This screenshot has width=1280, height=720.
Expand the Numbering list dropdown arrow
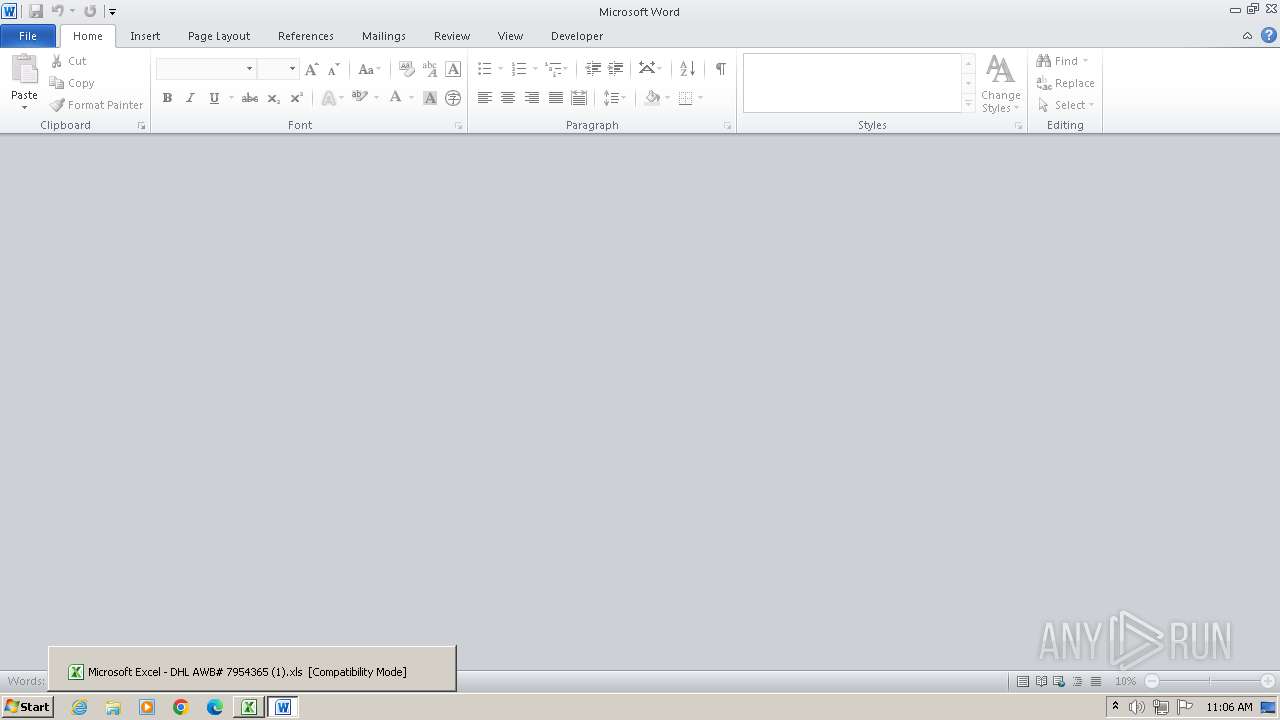(535, 69)
